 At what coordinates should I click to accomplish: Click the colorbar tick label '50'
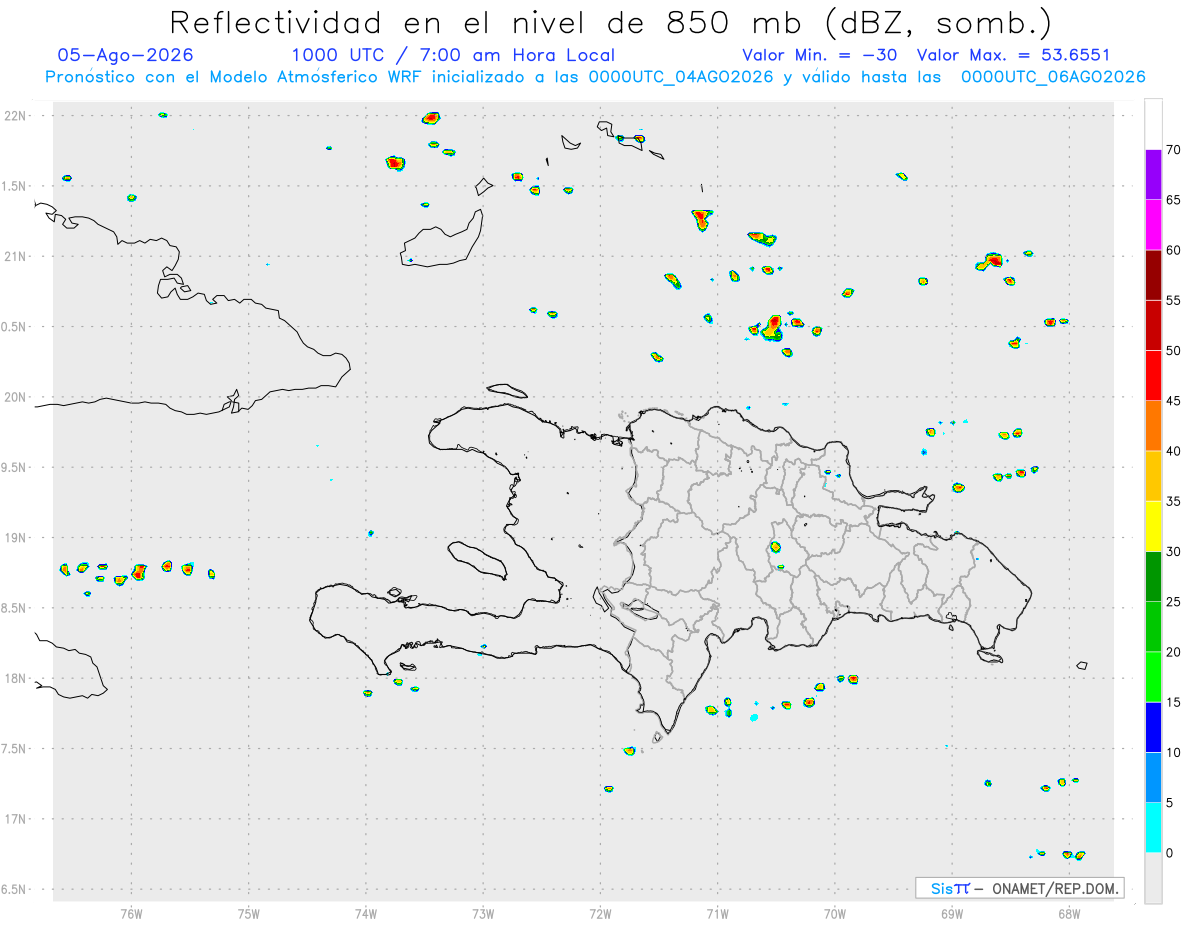click(1174, 351)
